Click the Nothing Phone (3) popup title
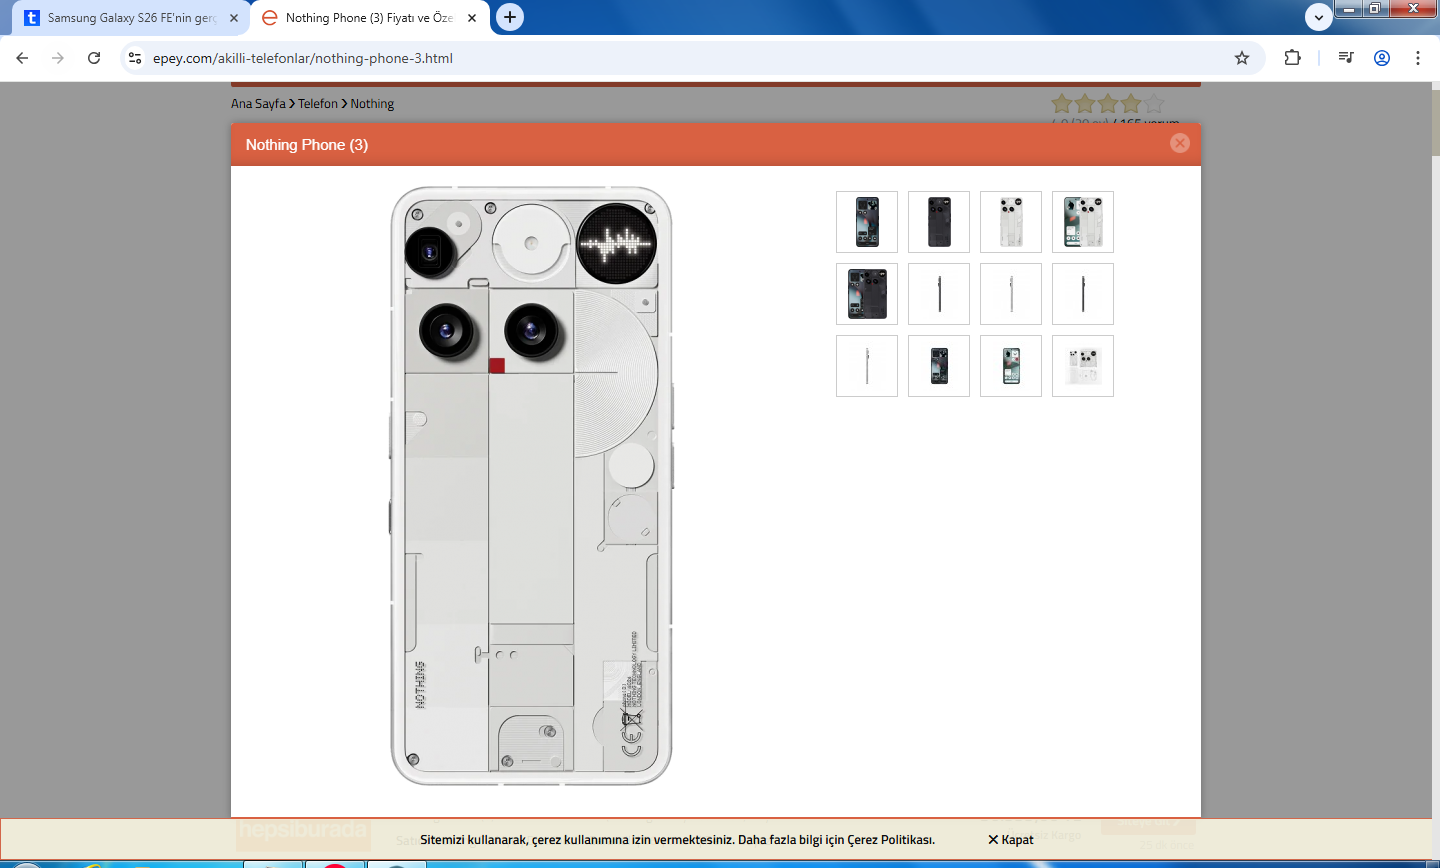1440x868 pixels. pos(307,145)
